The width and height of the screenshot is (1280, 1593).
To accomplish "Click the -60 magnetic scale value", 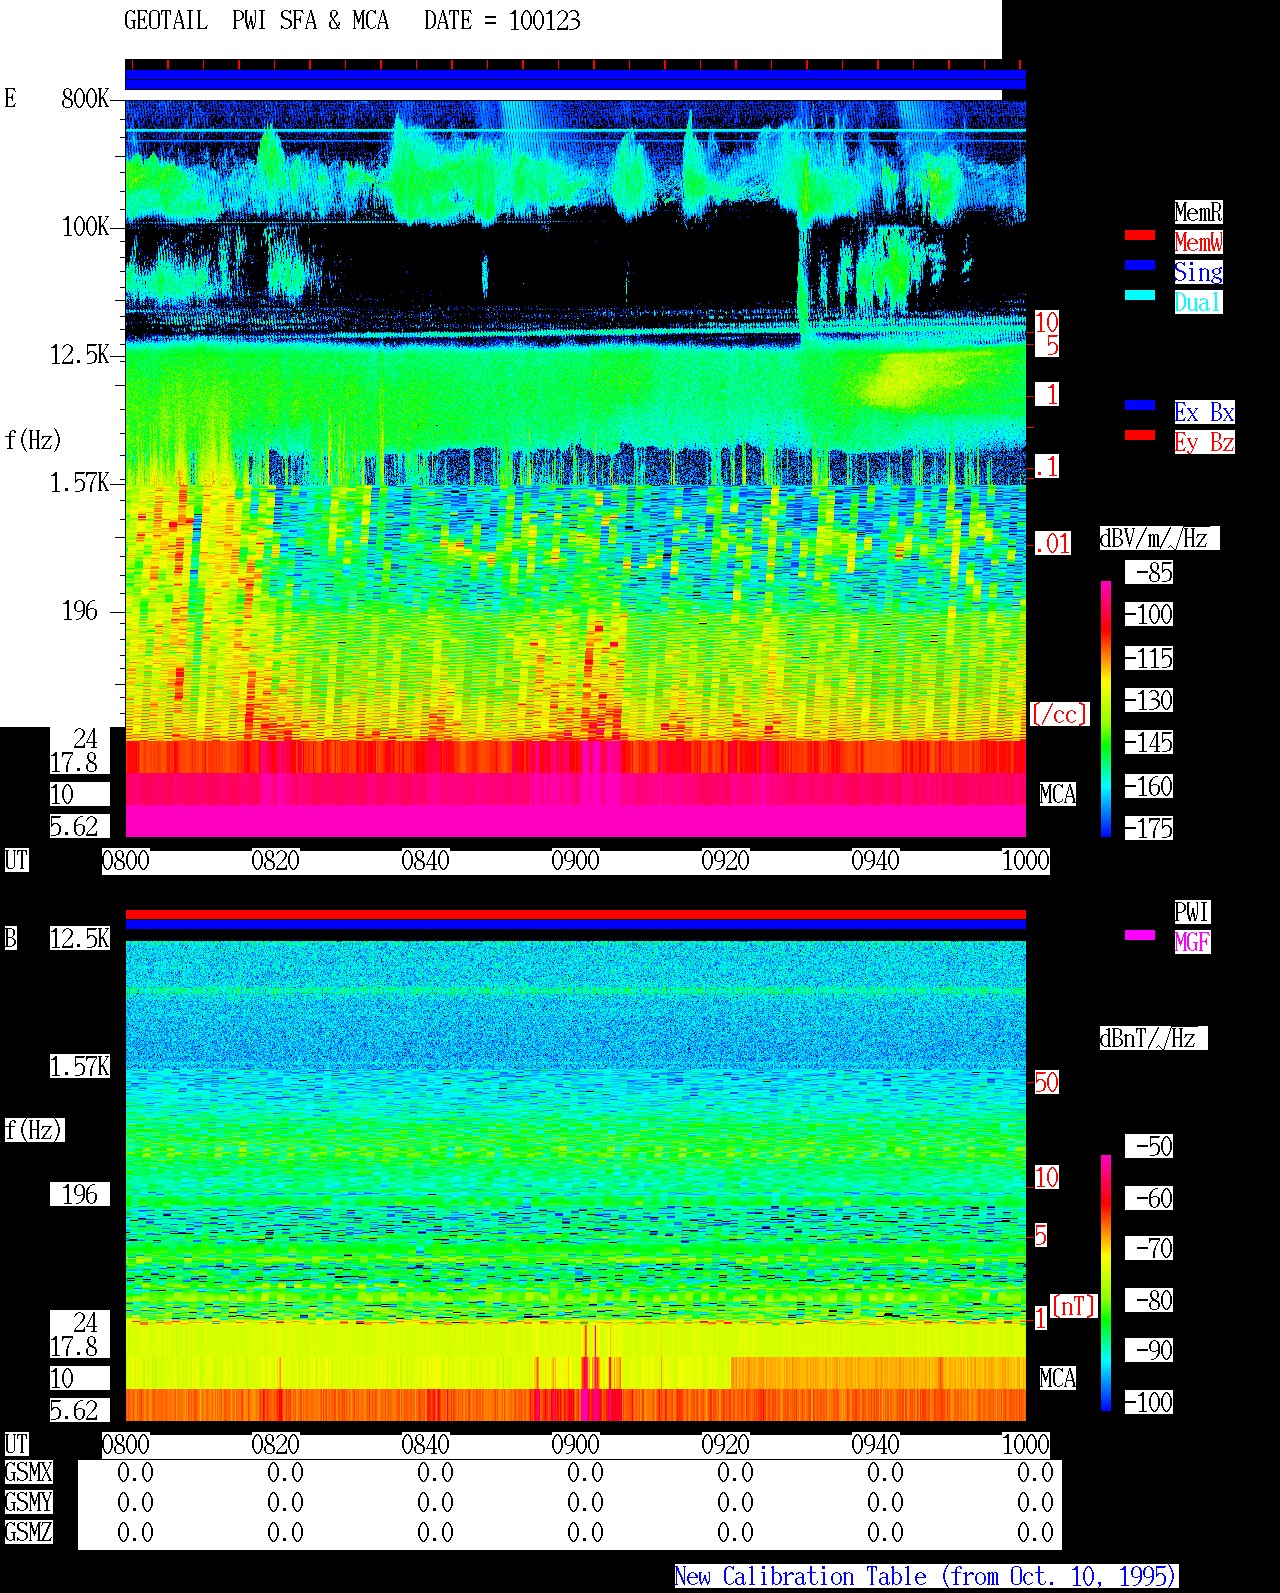I will [1149, 1198].
